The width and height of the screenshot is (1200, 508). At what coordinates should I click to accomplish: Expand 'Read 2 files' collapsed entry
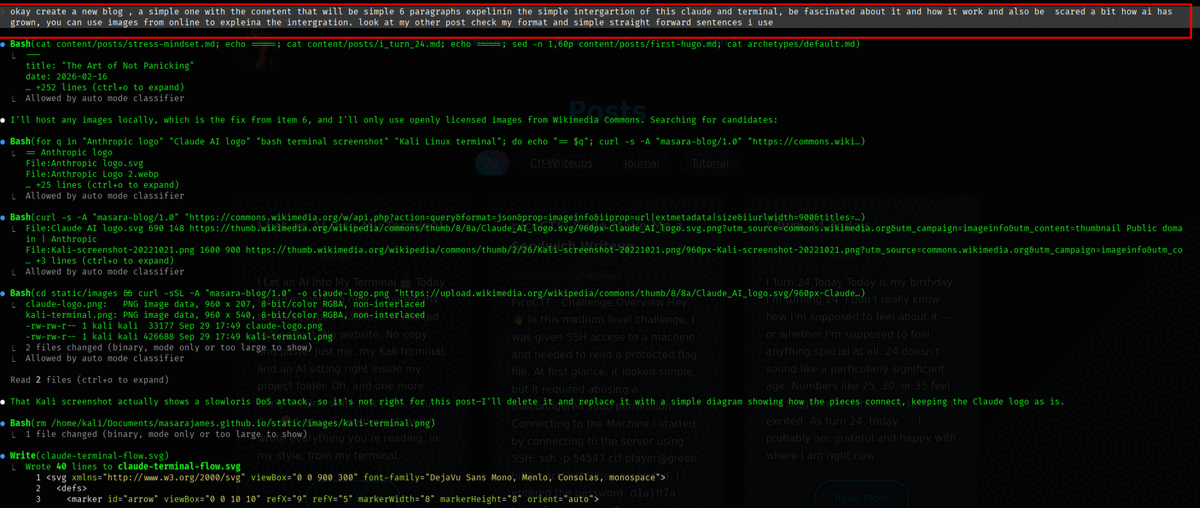[88, 380]
